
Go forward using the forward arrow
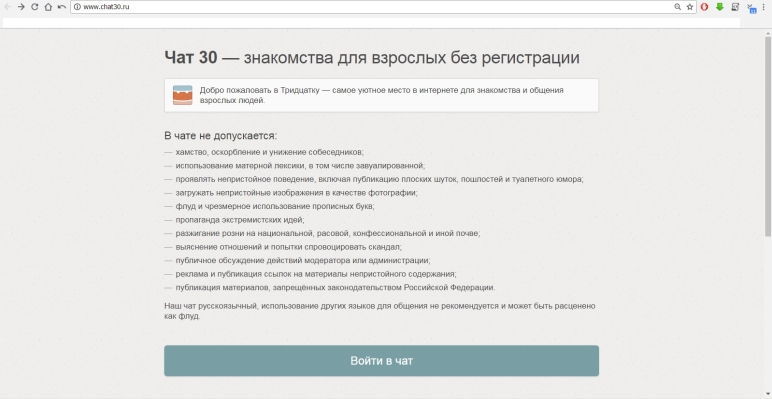click(x=21, y=7)
